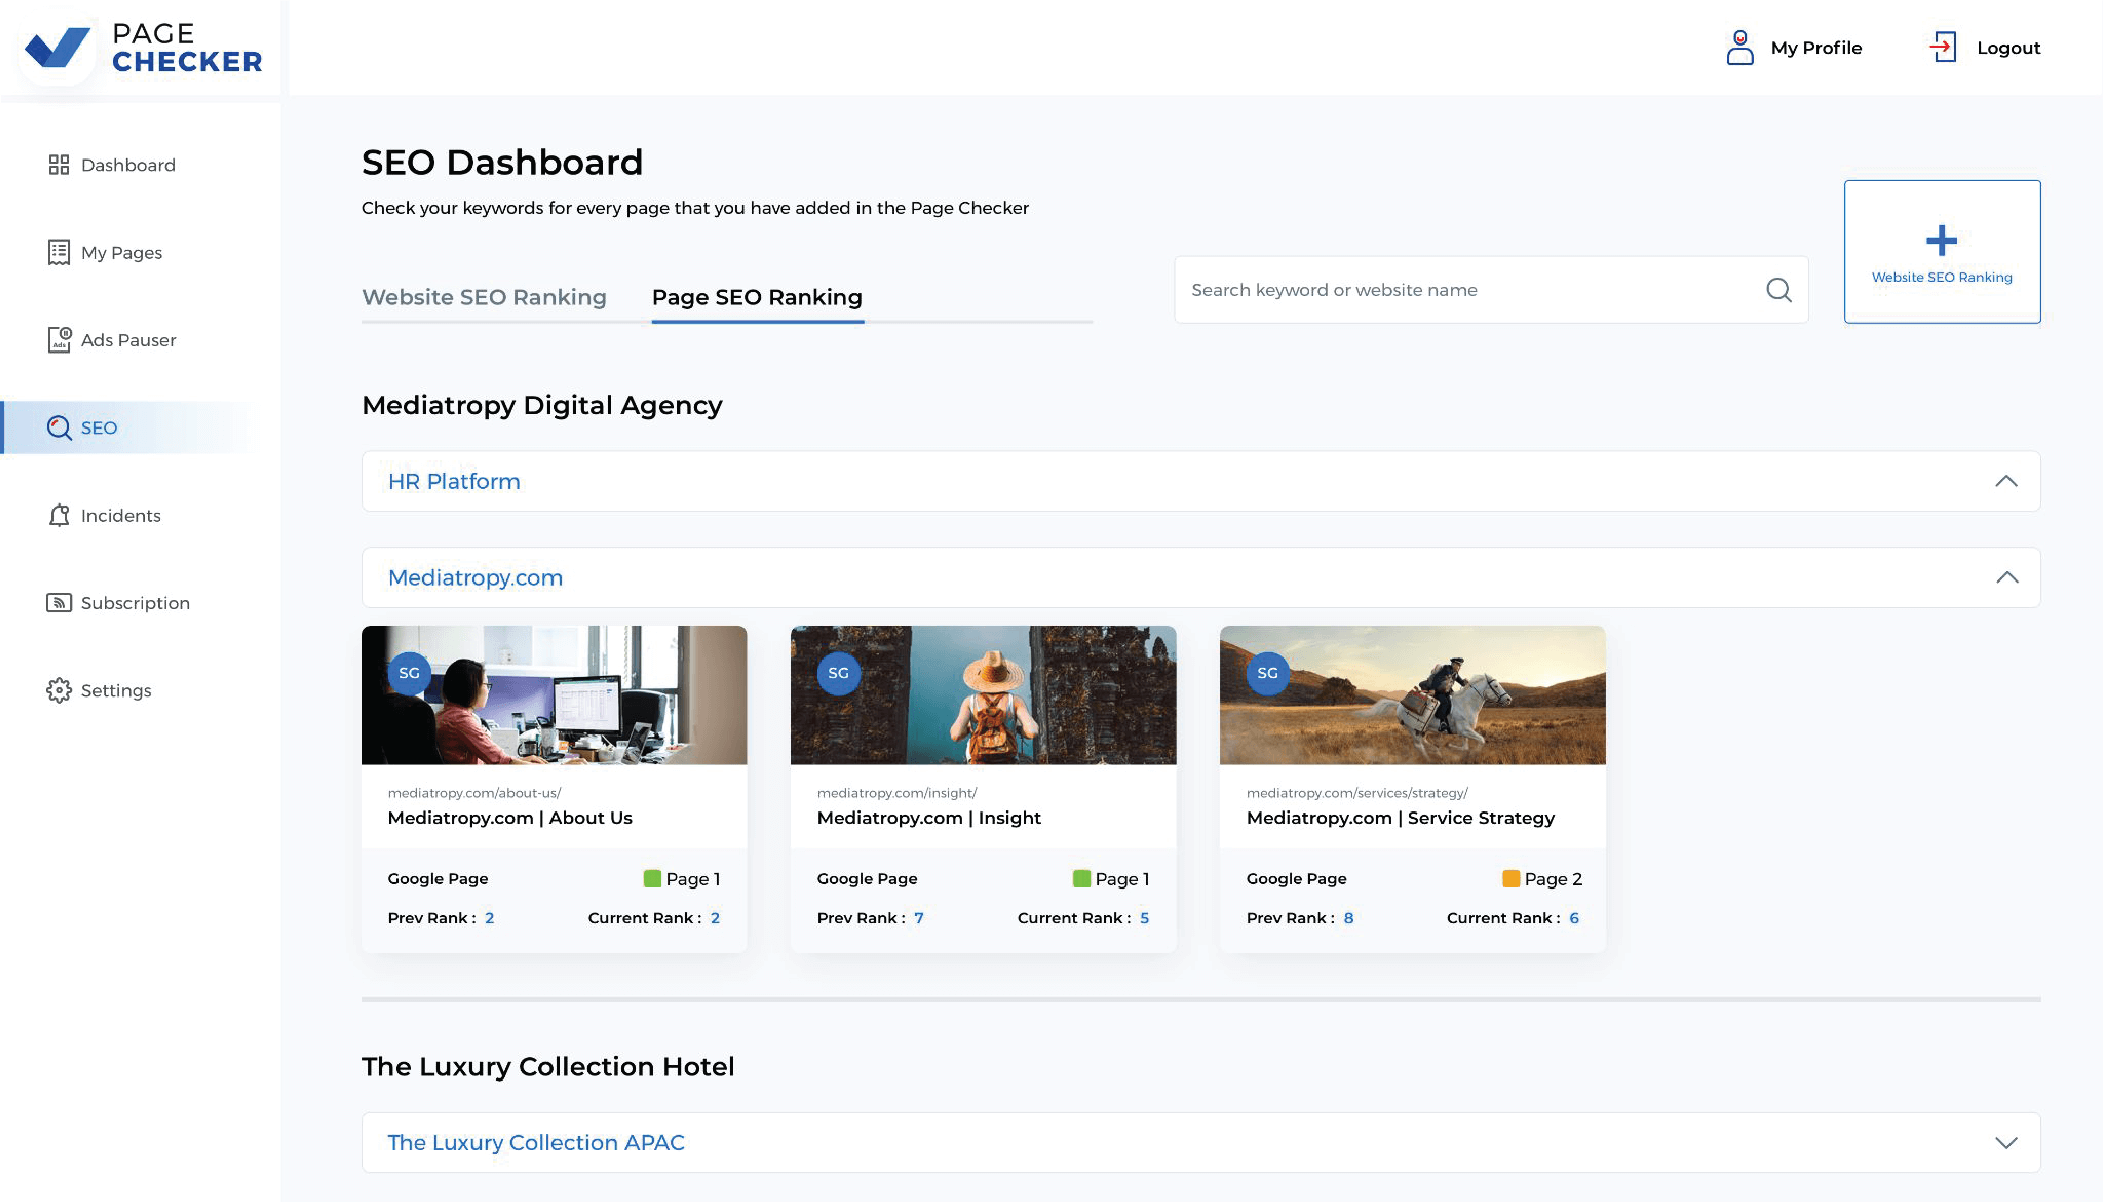Click the Website SEO Ranking add button
2103x1202 pixels.
[x=1942, y=252]
